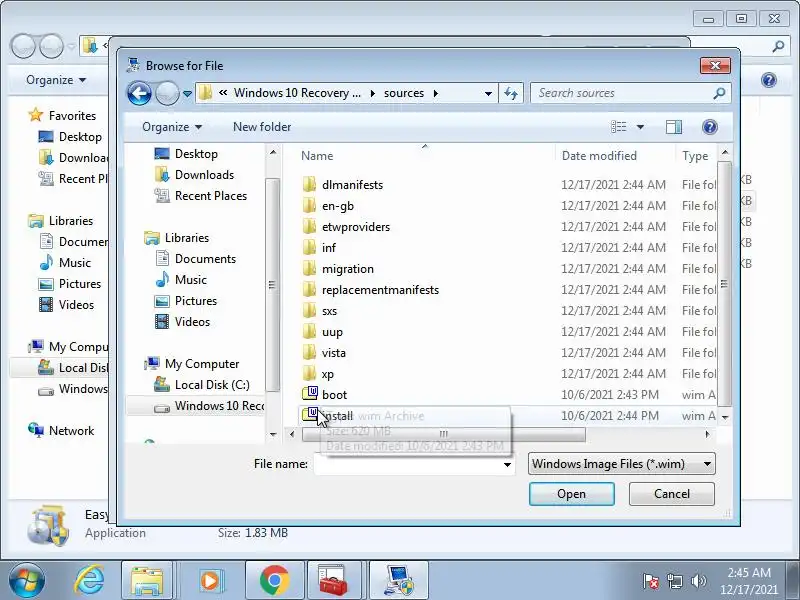Click the Change your view icon
This screenshot has height=600, width=800.
pyautogui.click(x=618, y=127)
